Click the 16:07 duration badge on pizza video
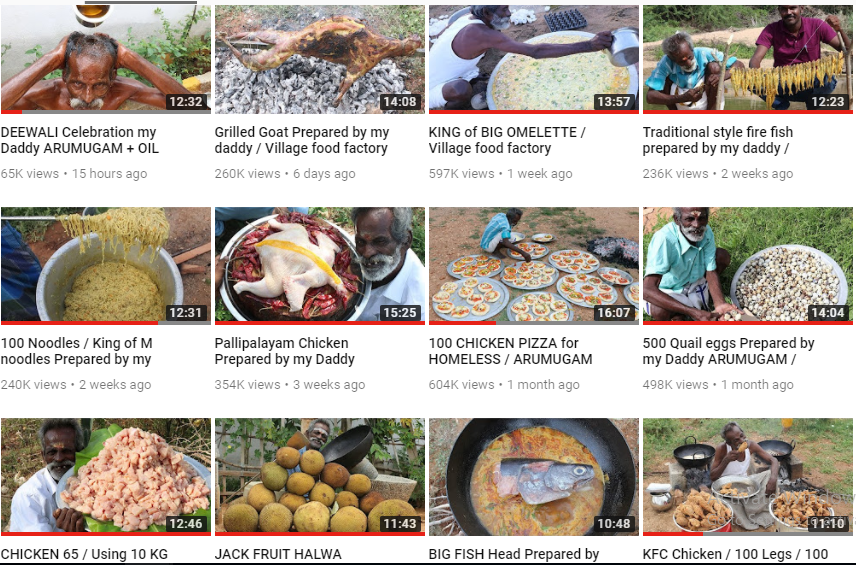Viewport: 856px width, 565px height. click(614, 313)
